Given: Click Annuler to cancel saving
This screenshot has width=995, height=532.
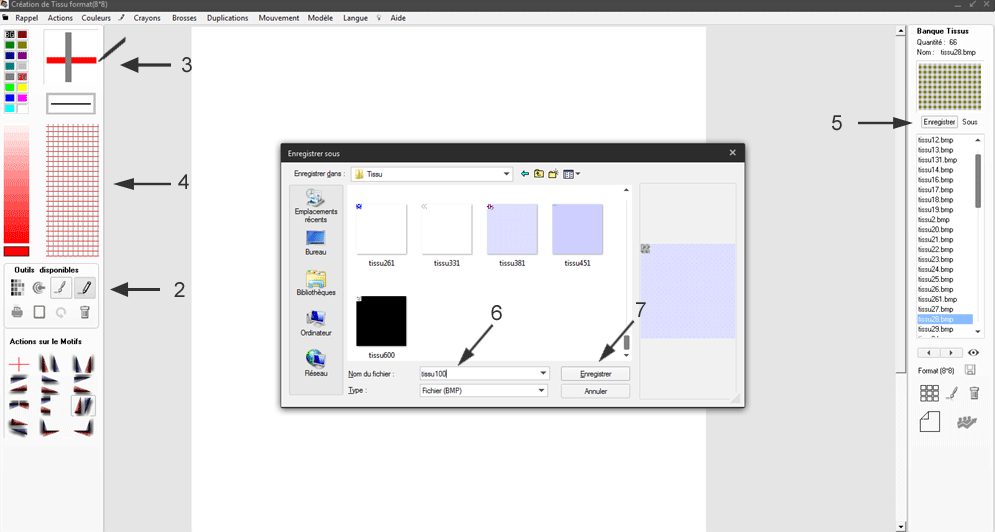Looking at the screenshot, I should [x=595, y=391].
